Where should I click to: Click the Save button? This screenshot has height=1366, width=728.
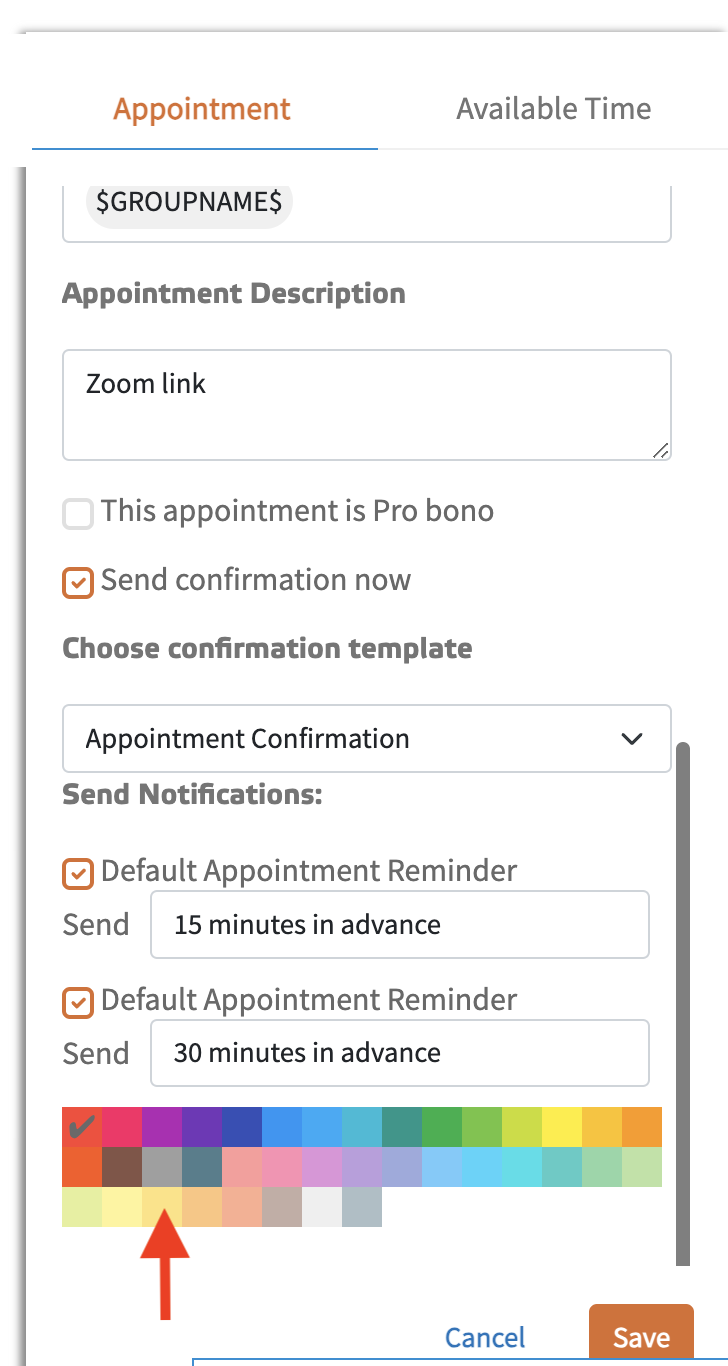coord(641,1337)
